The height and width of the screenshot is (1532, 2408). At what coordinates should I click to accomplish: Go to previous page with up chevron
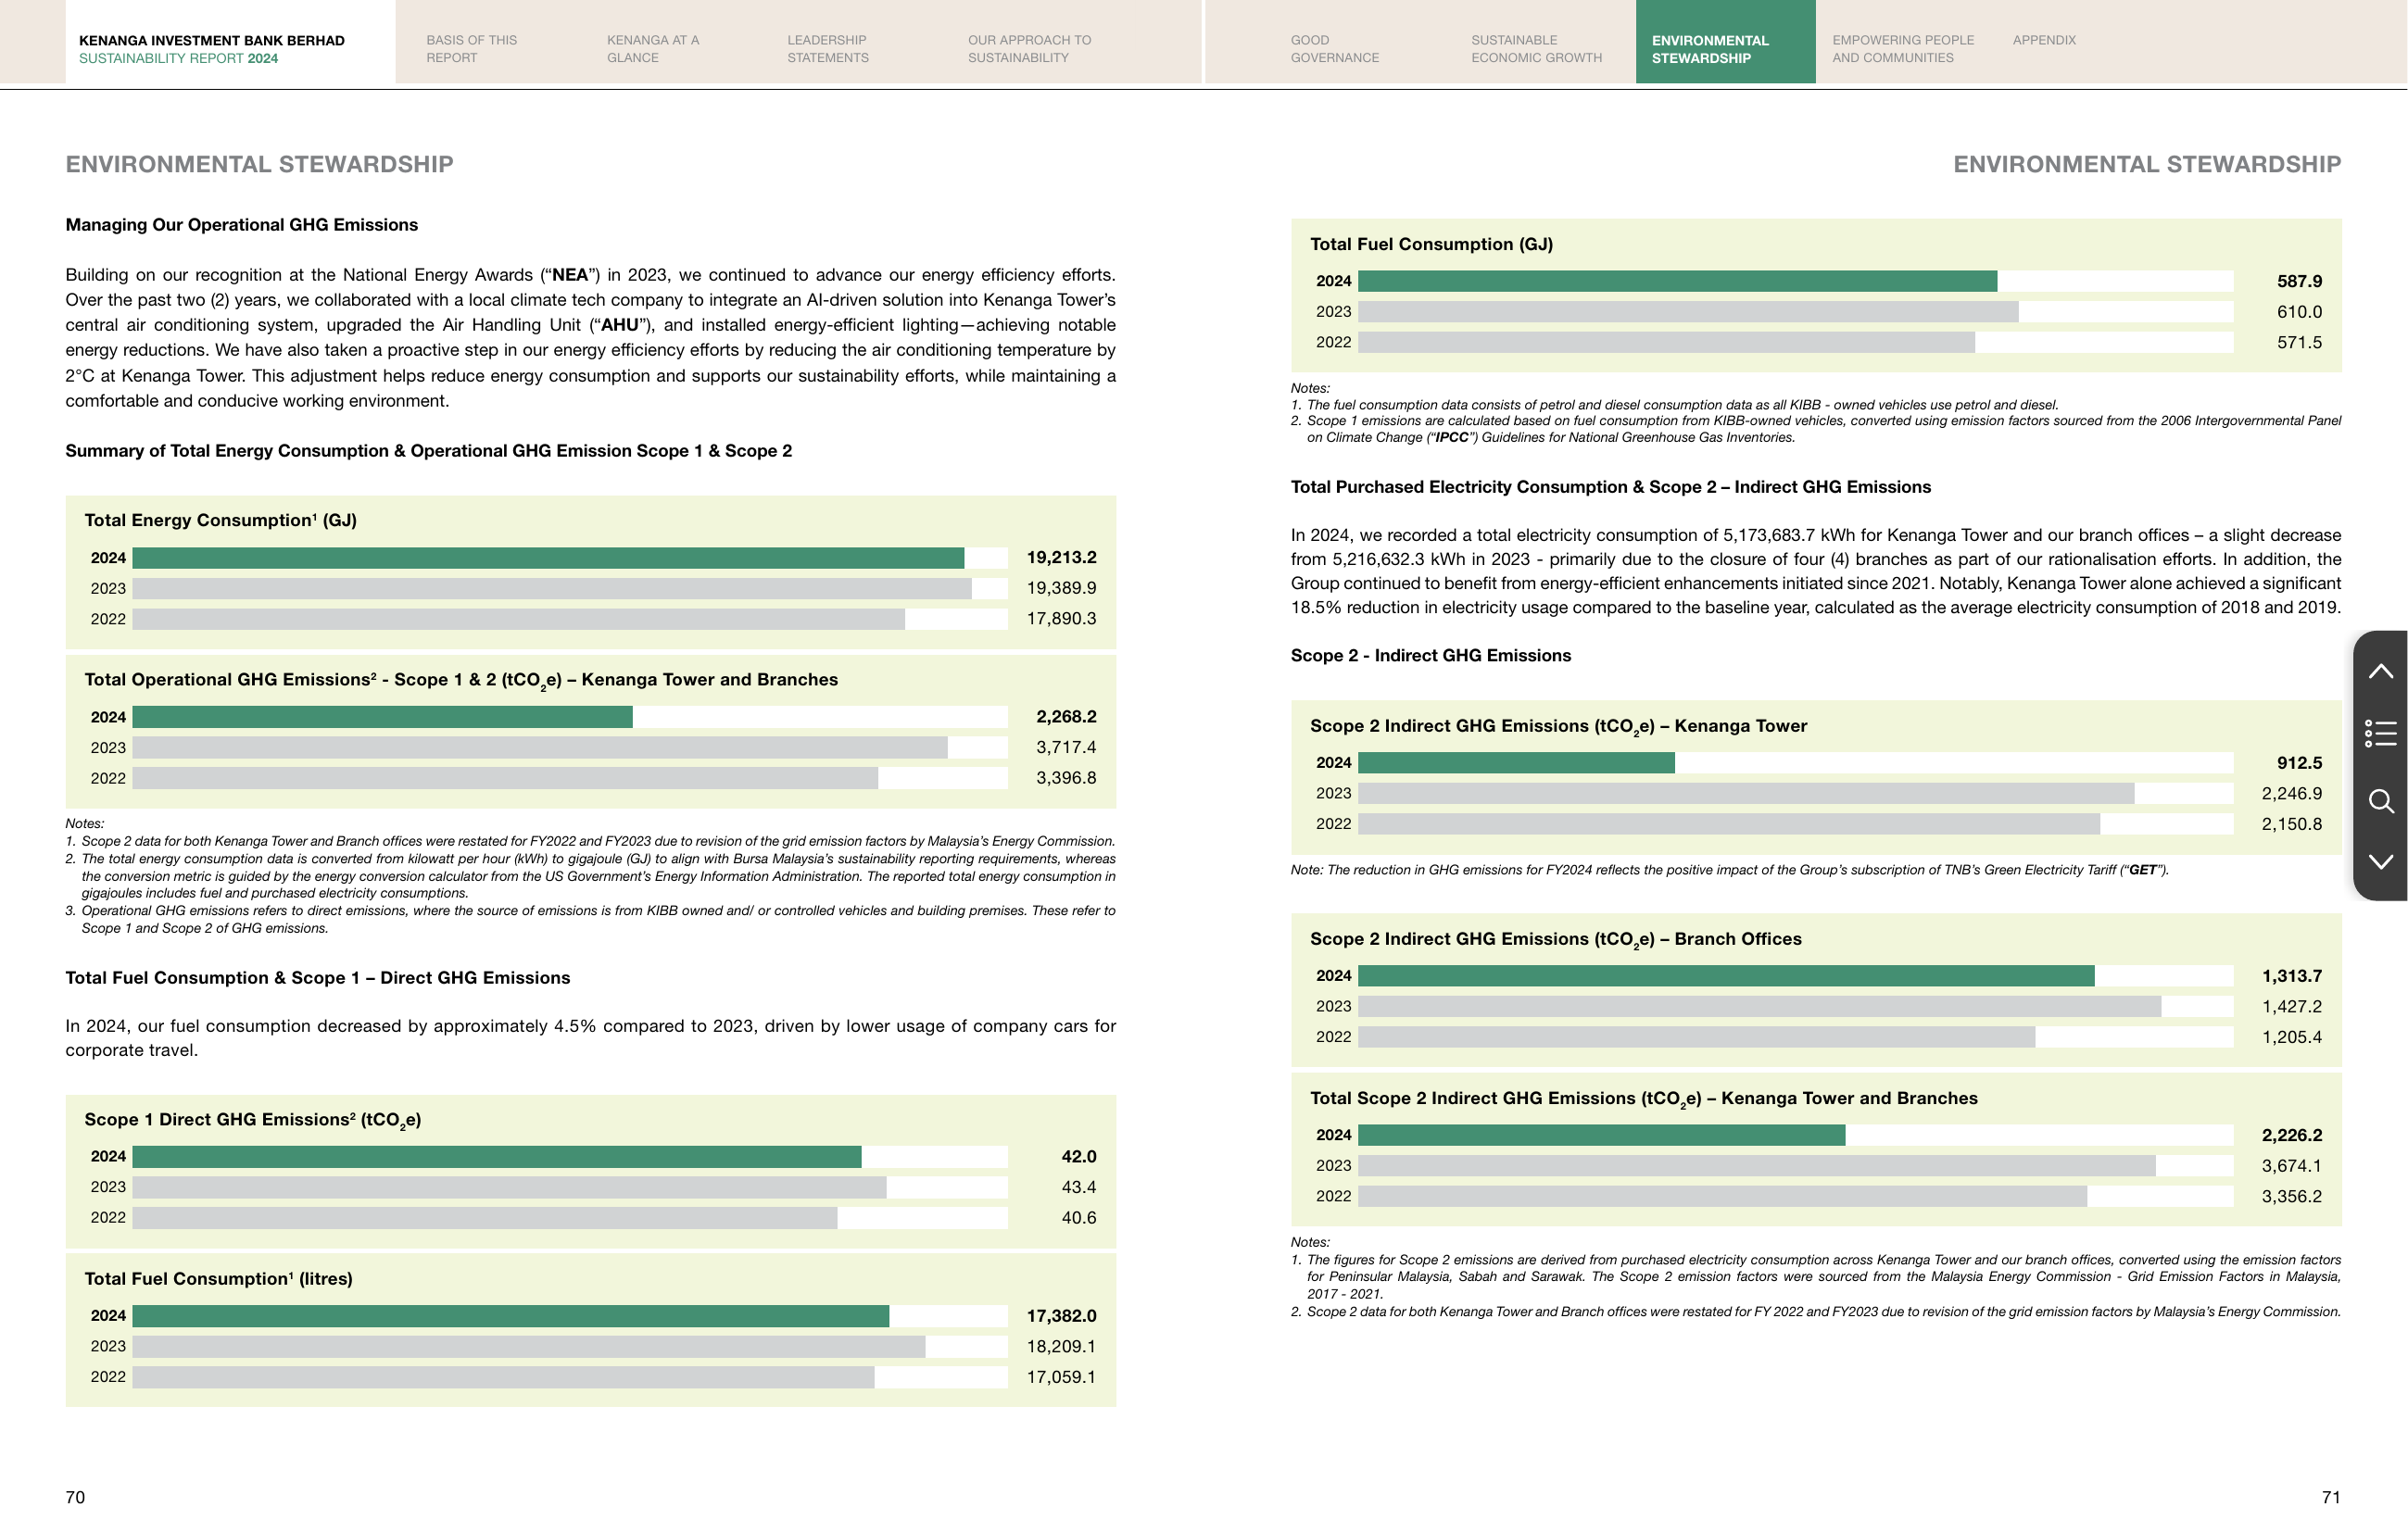click(2381, 671)
